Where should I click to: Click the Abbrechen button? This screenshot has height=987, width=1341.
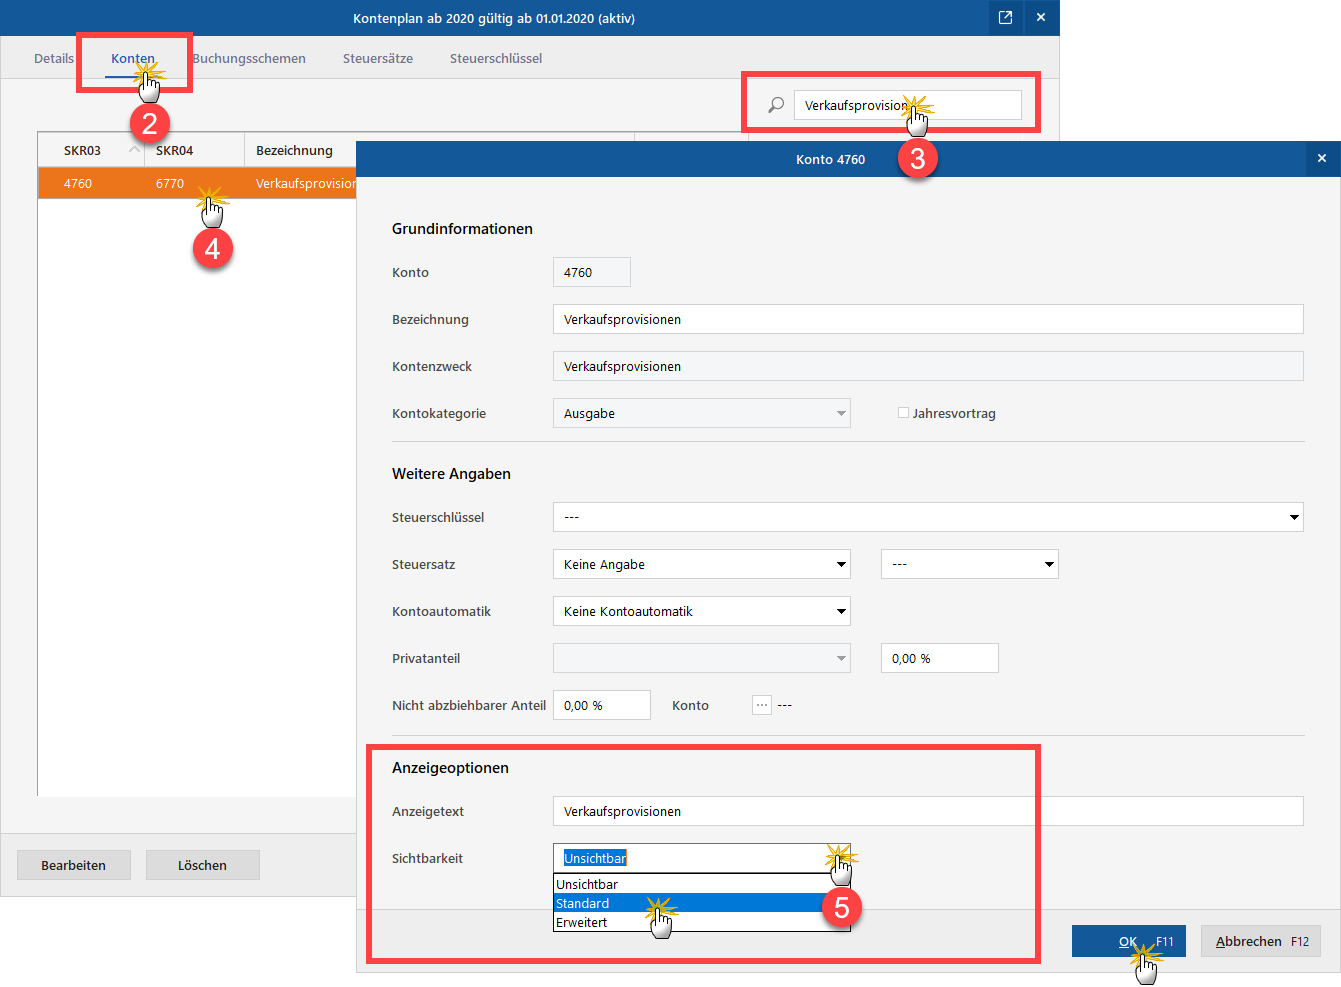pos(1261,941)
